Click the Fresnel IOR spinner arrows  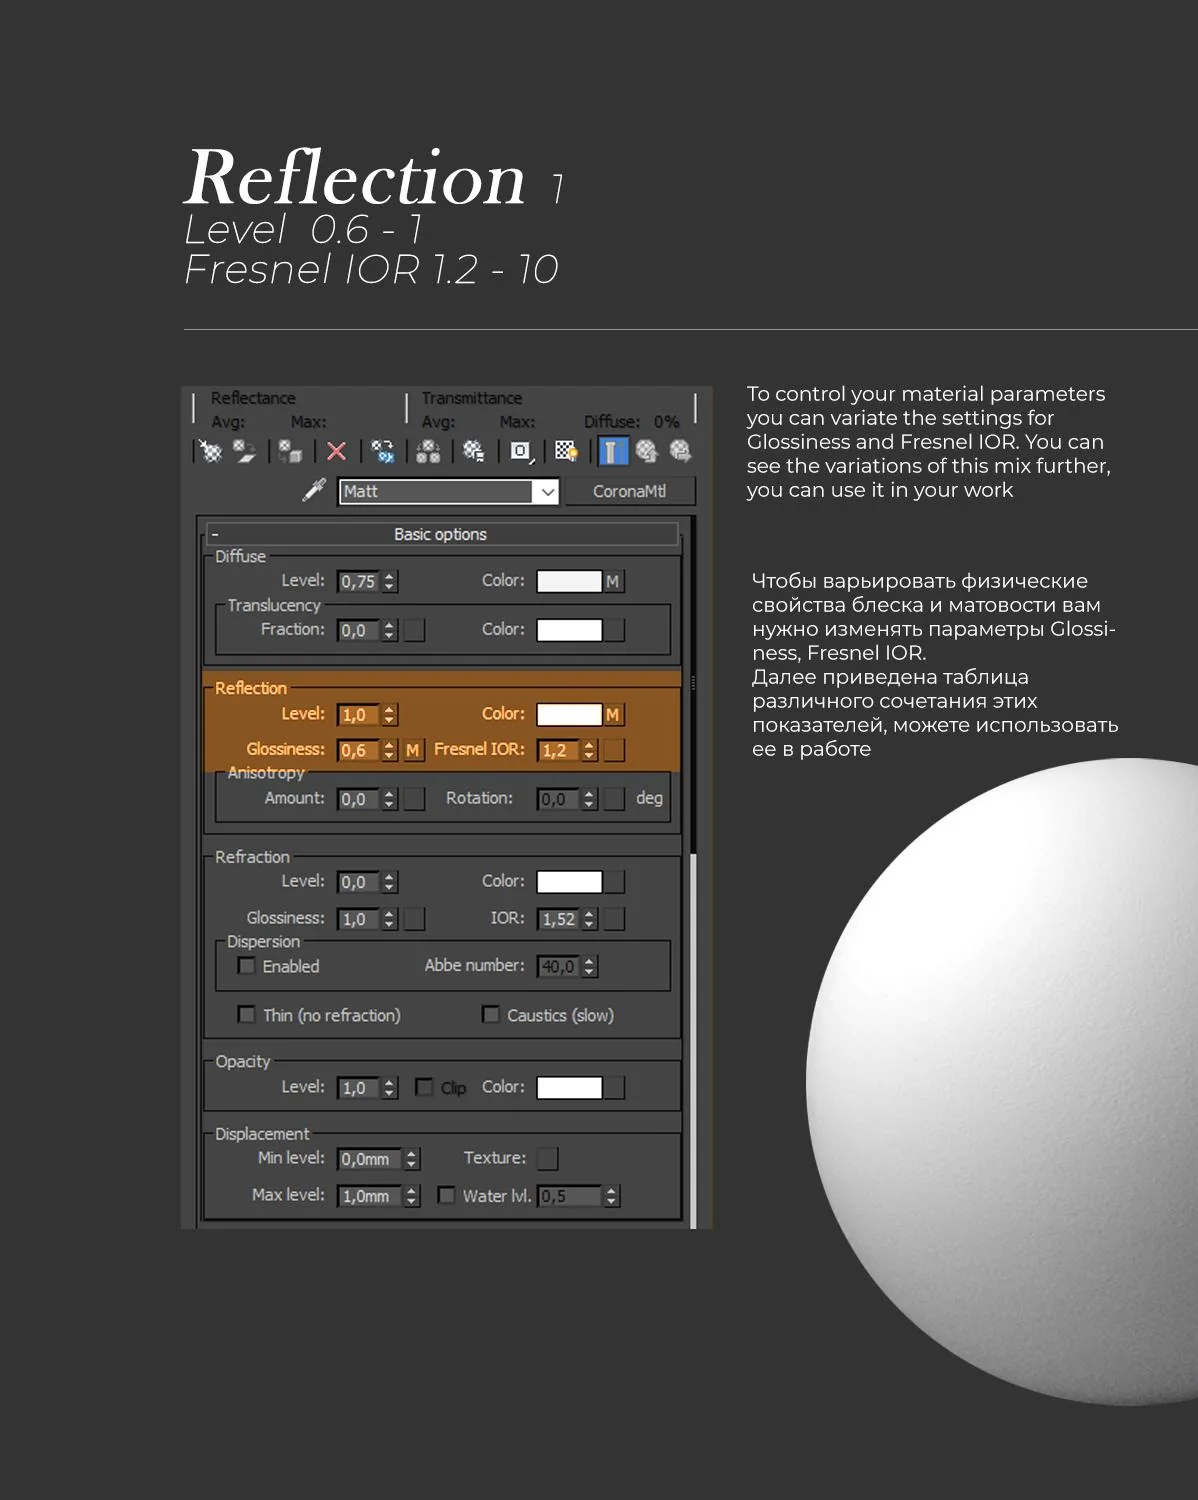click(590, 750)
